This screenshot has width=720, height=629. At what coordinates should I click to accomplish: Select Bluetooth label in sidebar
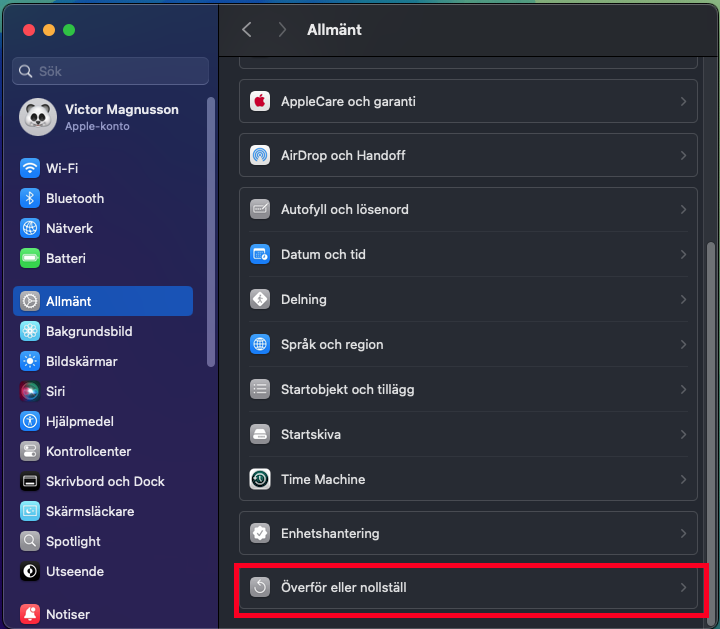click(x=75, y=198)
